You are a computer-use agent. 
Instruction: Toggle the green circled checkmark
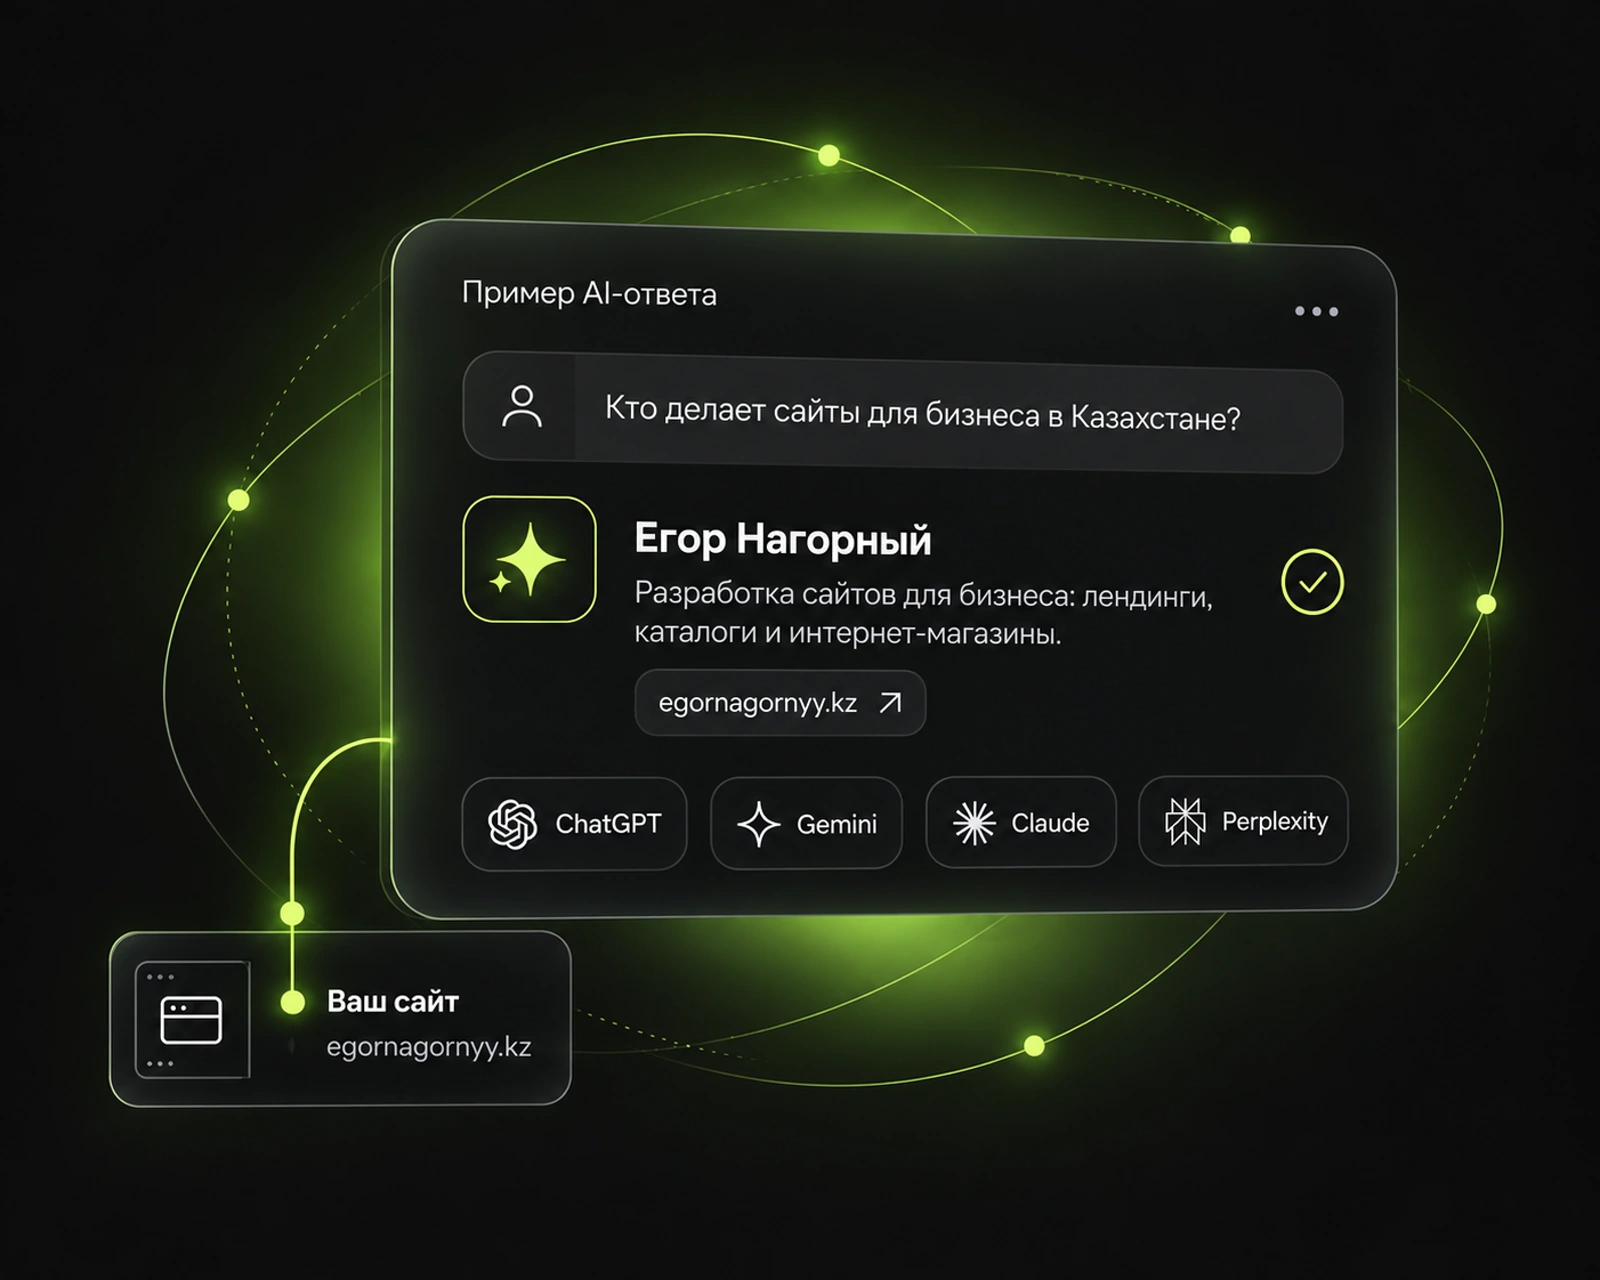(x=1312, y=582)
